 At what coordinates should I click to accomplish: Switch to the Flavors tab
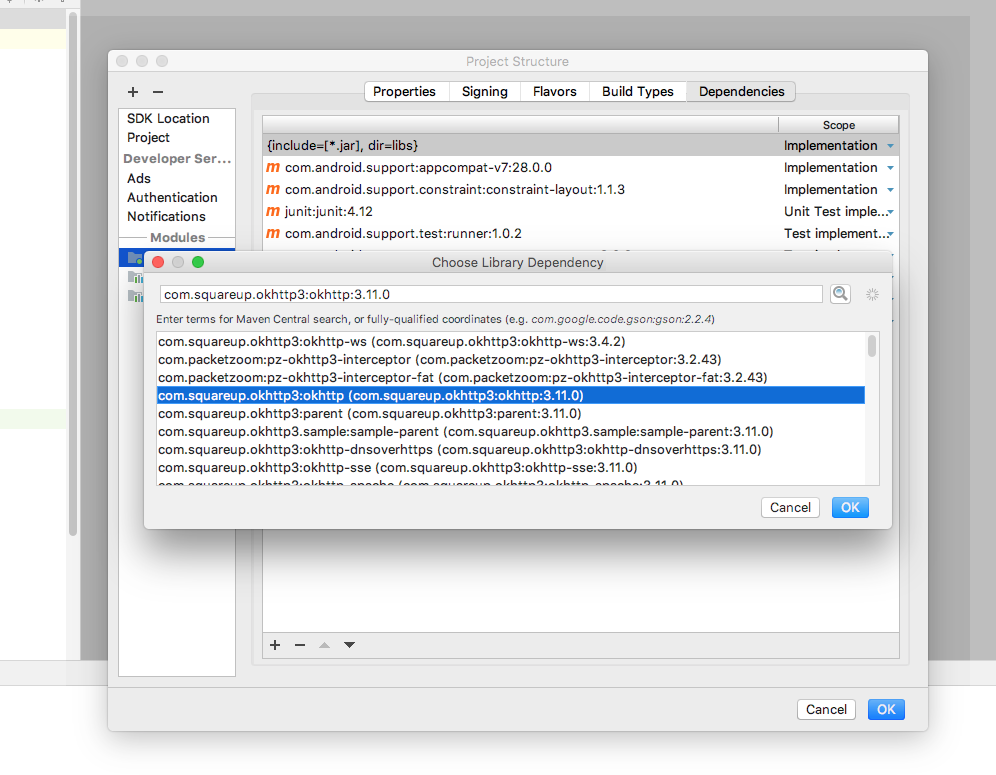(555, 91)
